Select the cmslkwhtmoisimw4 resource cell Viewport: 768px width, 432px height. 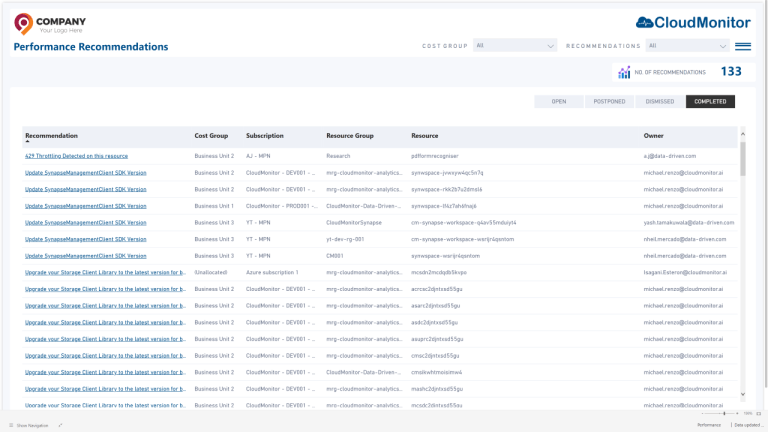coord(436,372)
